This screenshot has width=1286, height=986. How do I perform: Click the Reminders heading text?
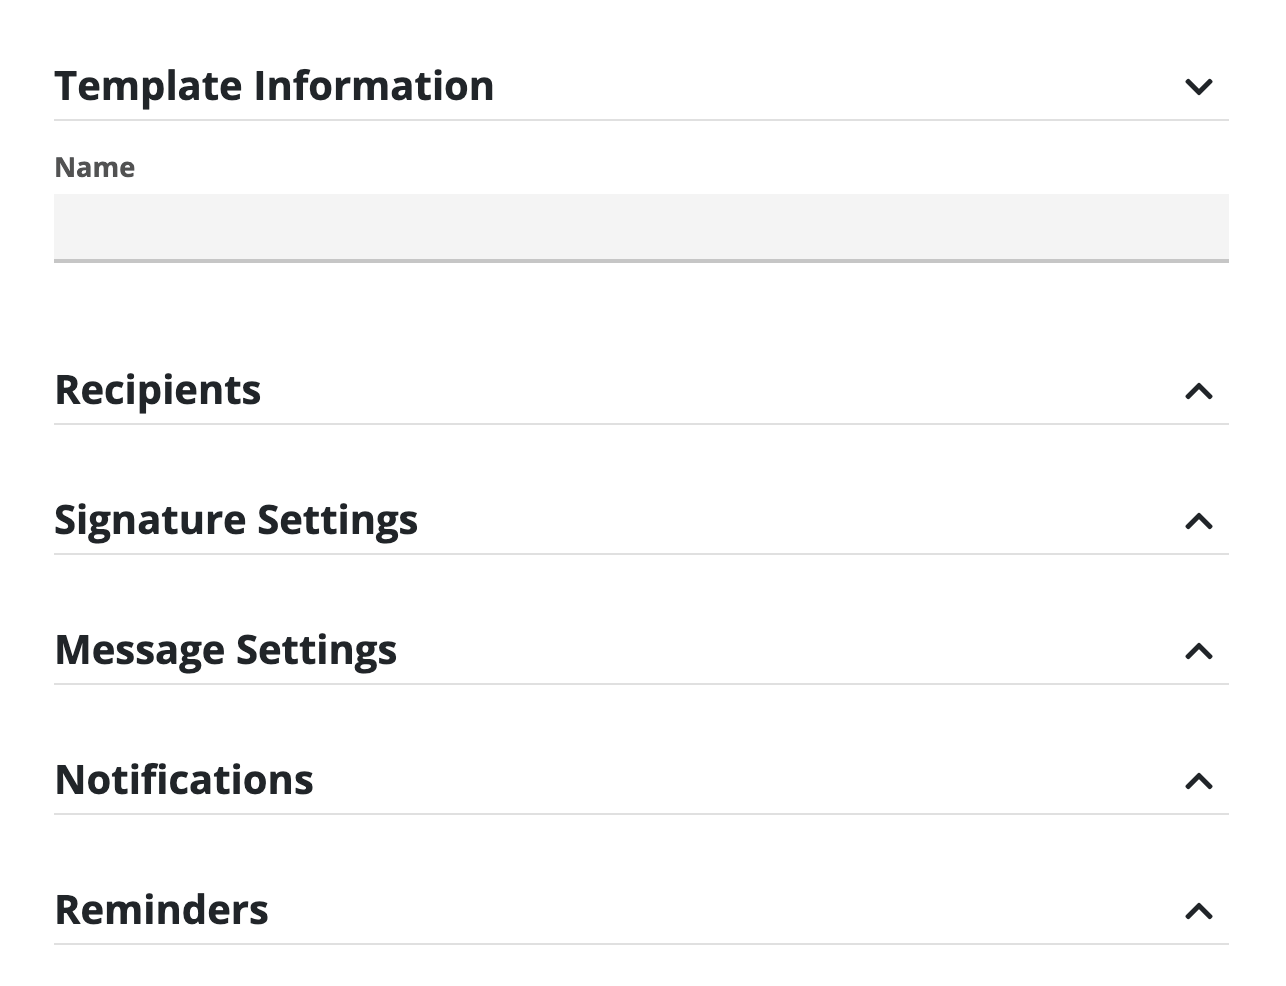(162, 910)
